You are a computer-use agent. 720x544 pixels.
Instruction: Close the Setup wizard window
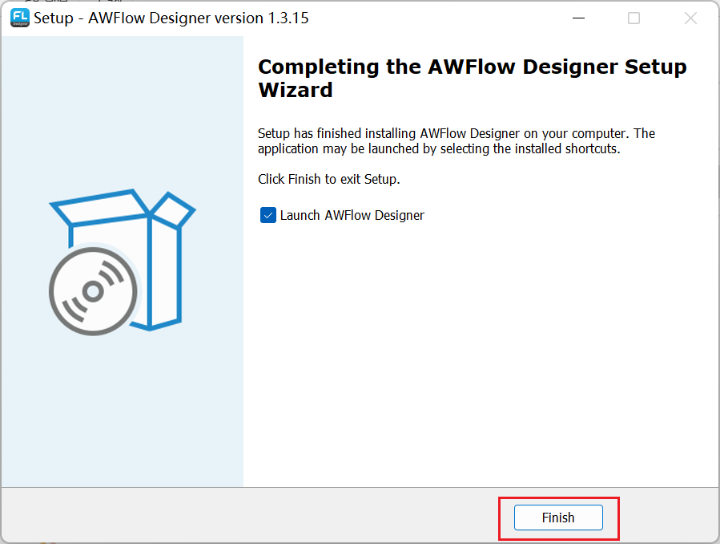[690, 18]
